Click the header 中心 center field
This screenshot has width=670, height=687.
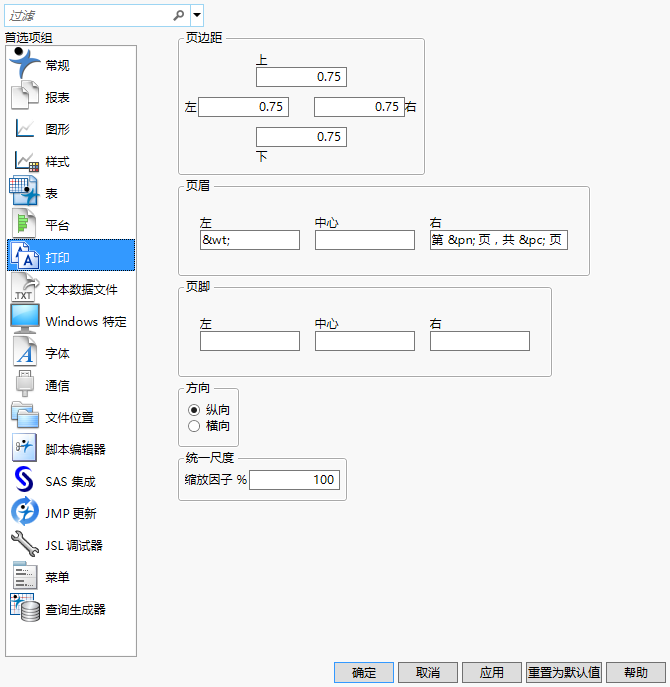365,240
